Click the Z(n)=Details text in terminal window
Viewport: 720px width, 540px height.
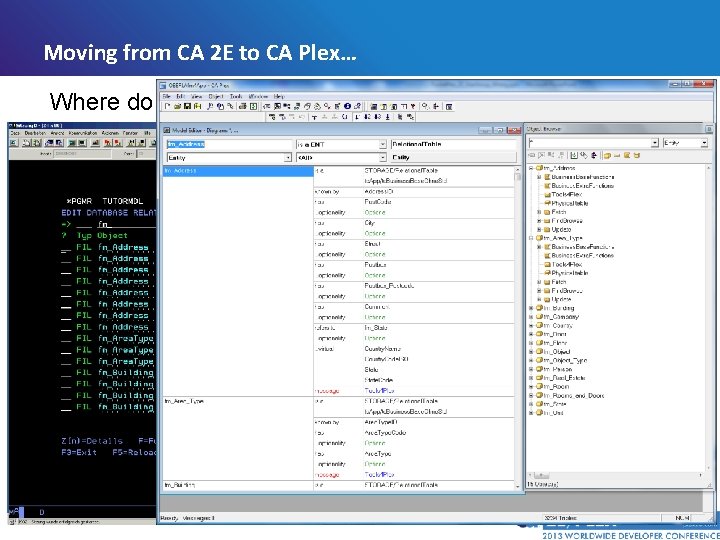click(x=92, y=441)
